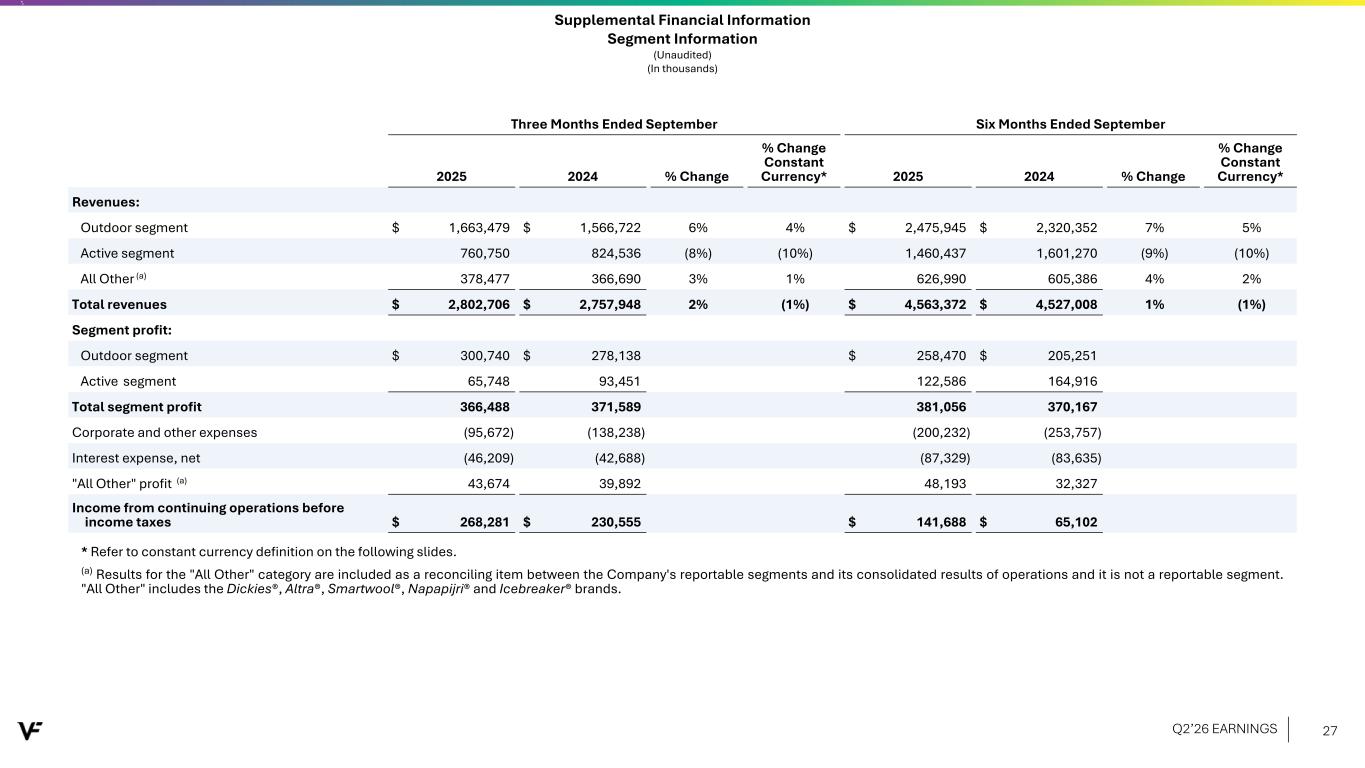Click the Six Months Ended September header

[1070, 124]
